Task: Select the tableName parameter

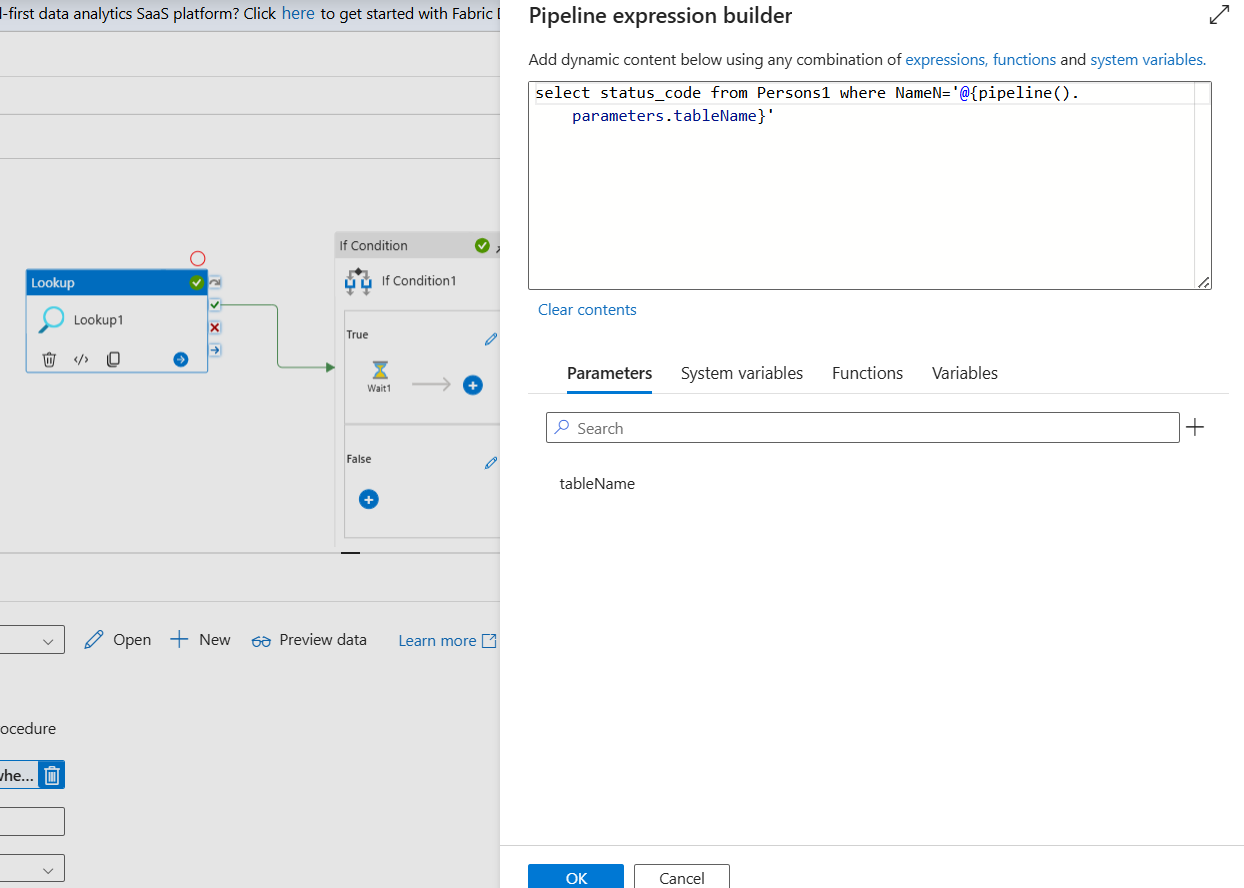Action: coord(597,483)
